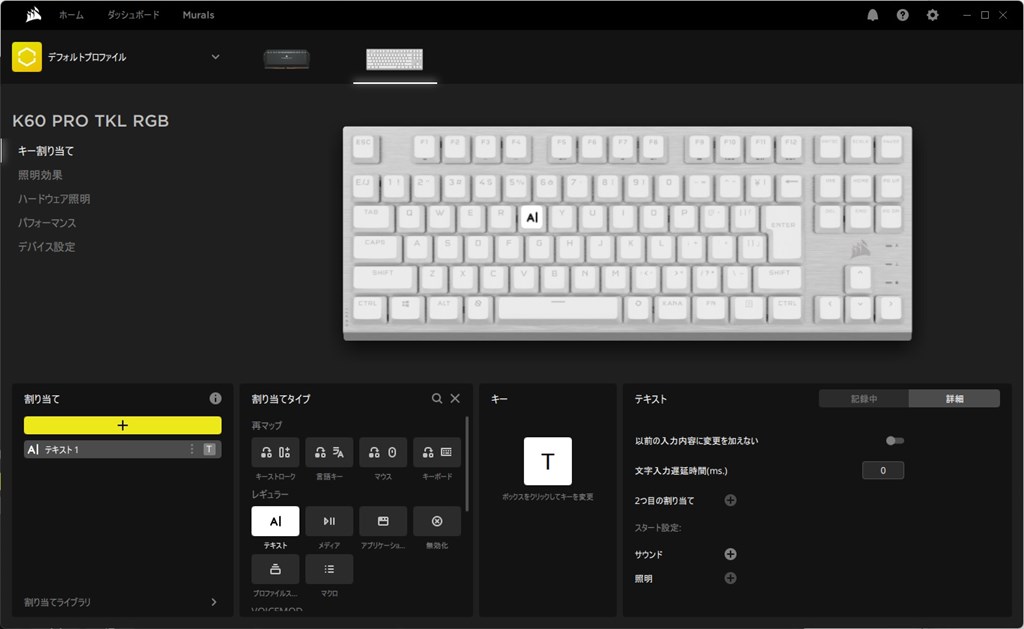Click the TAB key on keyboard image
This screenshot has height=629, width=1024.
tap(372, 217)
